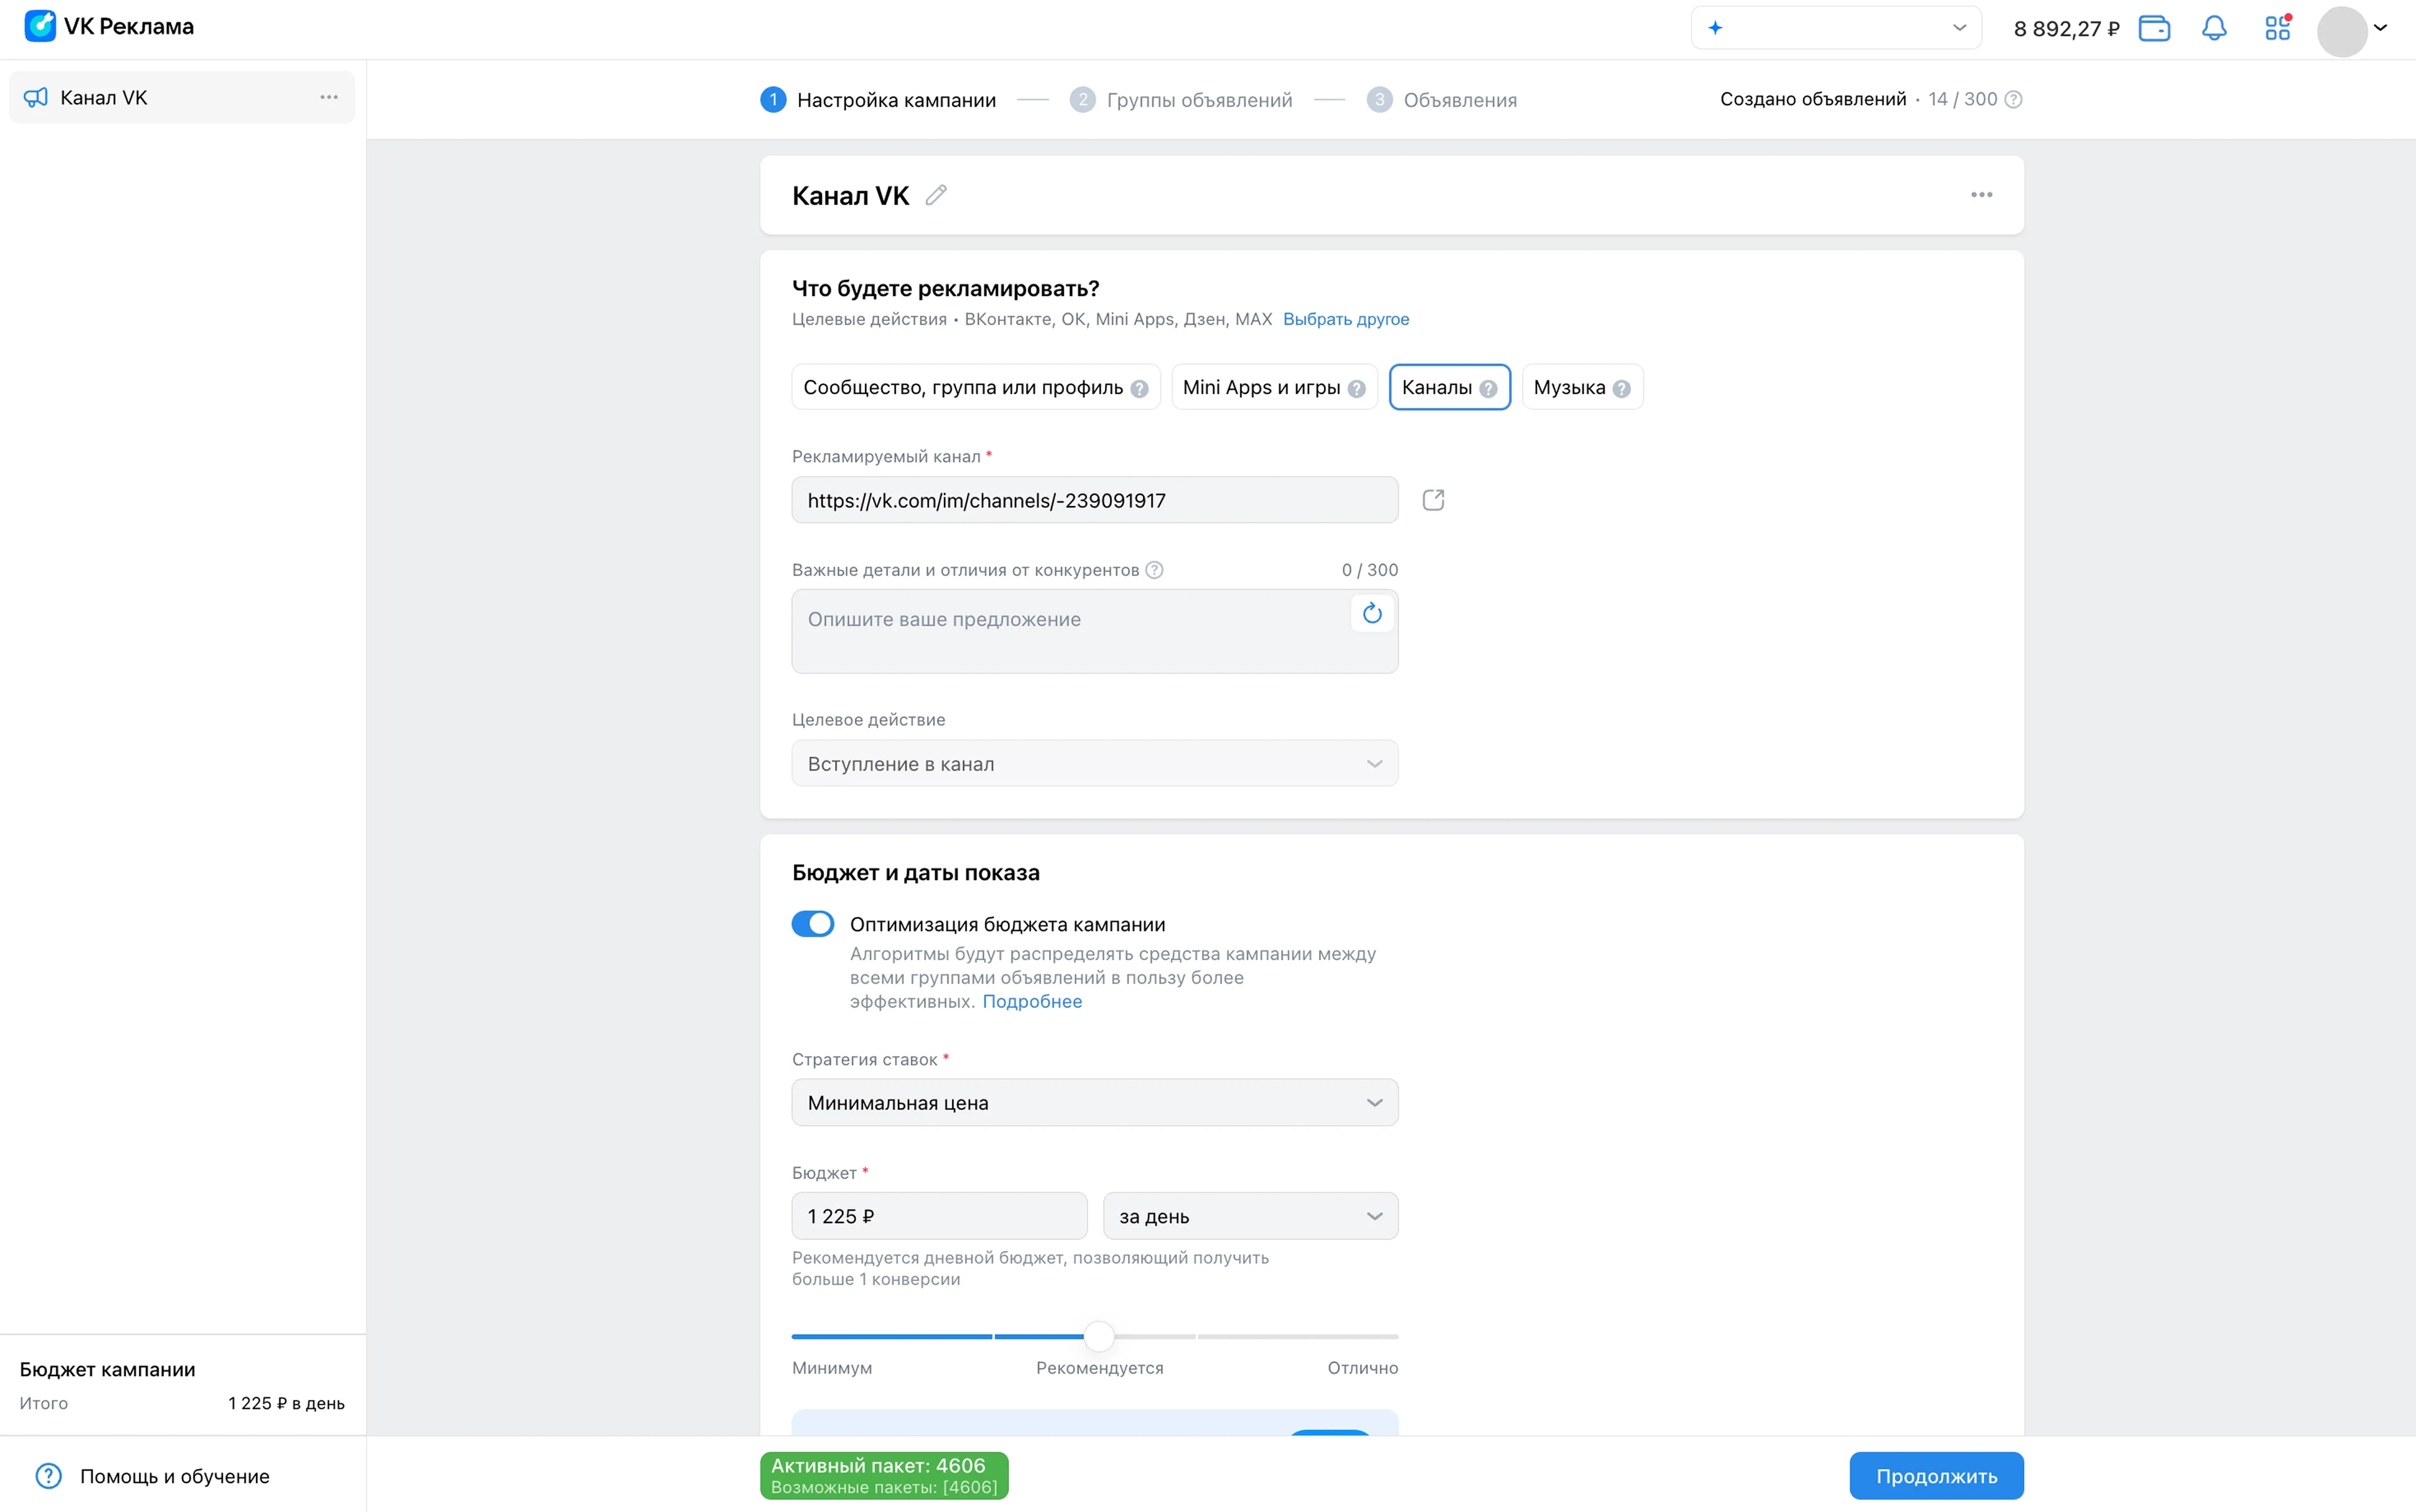This screenshot has height=1512, width=2416.
Task: Toggle Оптимизация бюджета кампании switch
Action: click(x=813, y=923)
